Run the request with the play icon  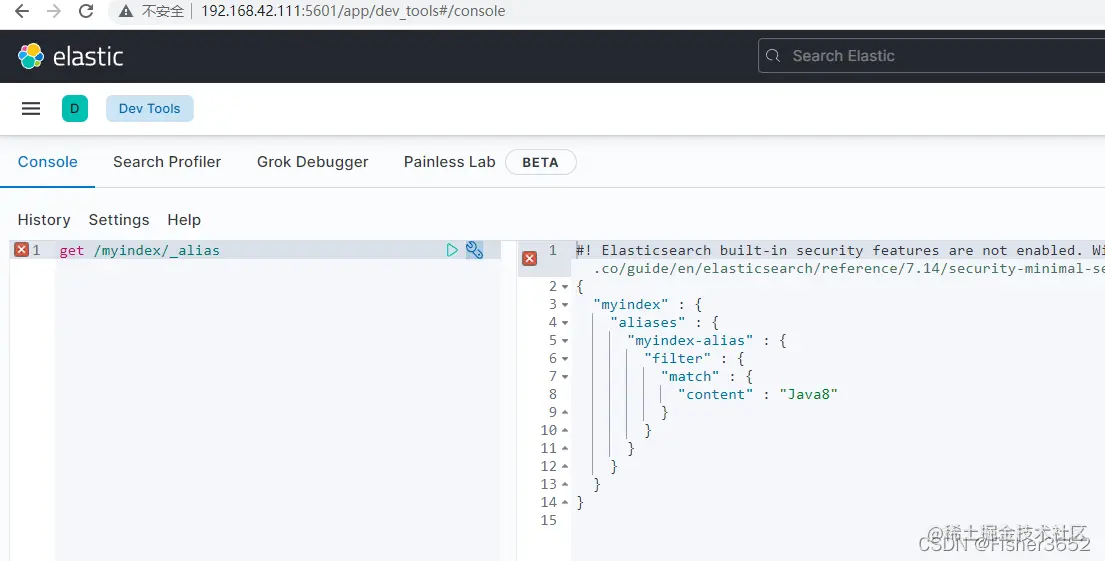(452, 250)
